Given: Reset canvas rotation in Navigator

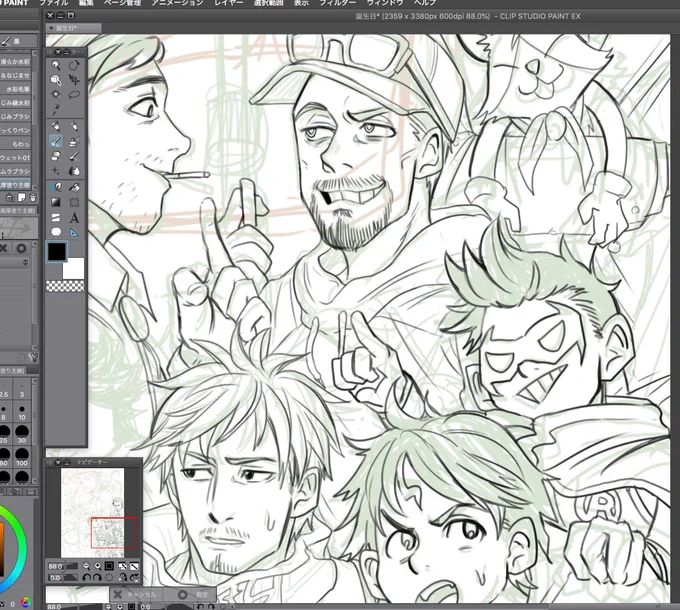Looking at the screenshot, I should coord(109,577).
